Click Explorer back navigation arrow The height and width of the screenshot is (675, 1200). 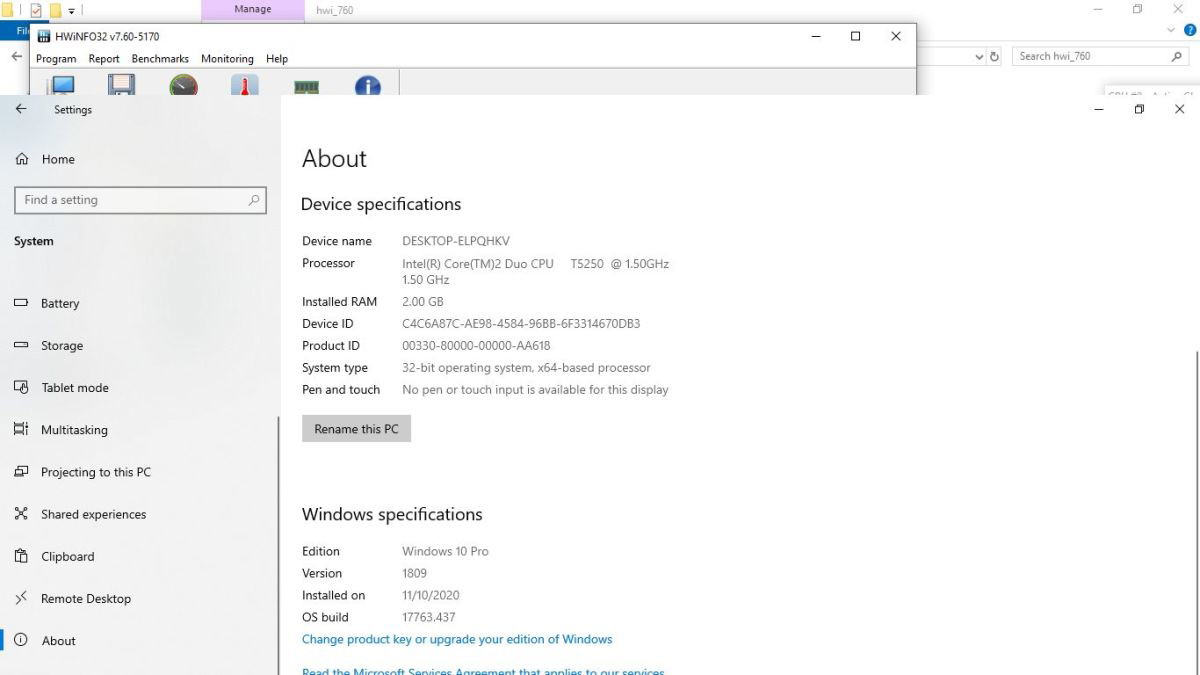[x=16, y=57]
